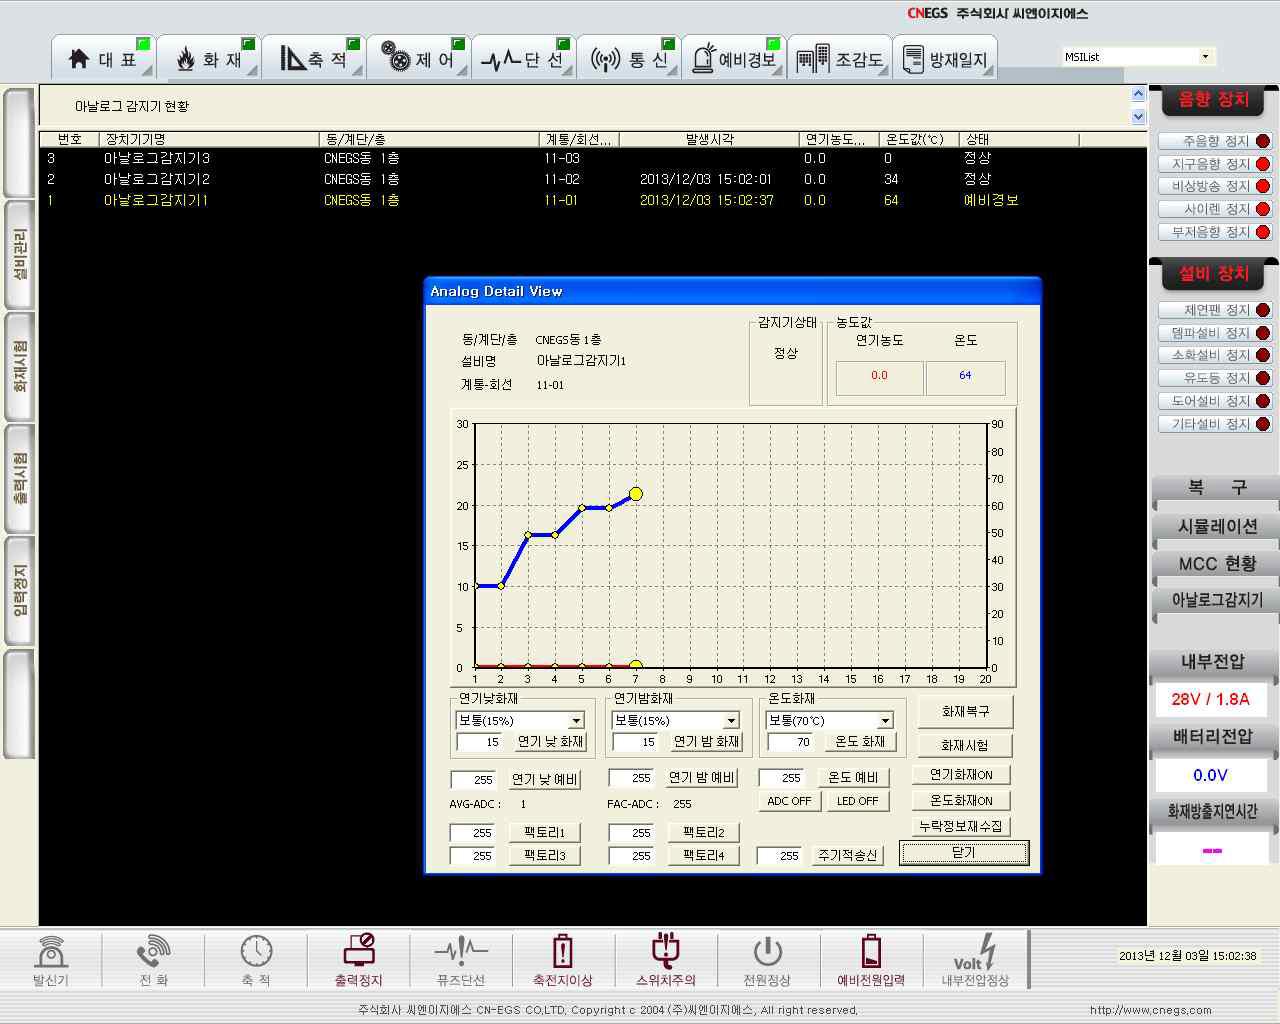Click 화재복구 in the detail dialog
The width and height of the screenshot is (1280, 1024).
pos(964,711)
